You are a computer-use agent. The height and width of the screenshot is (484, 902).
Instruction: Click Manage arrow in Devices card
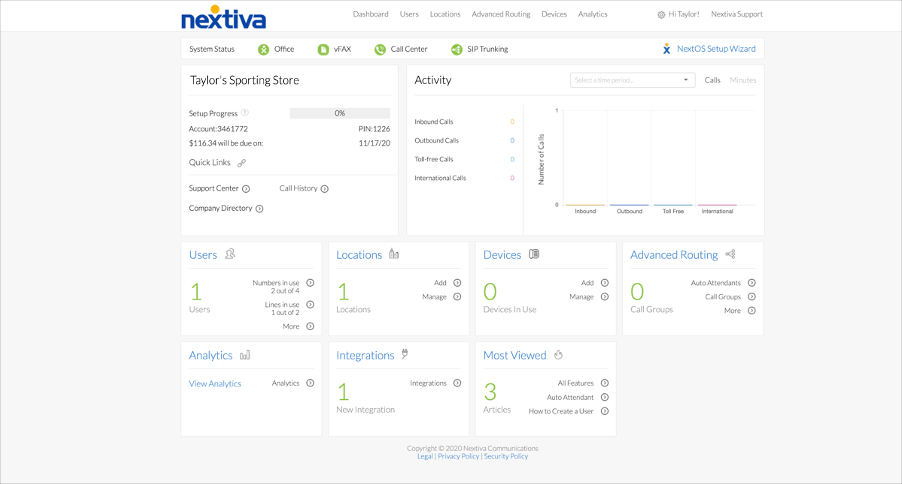coord(605,297)
